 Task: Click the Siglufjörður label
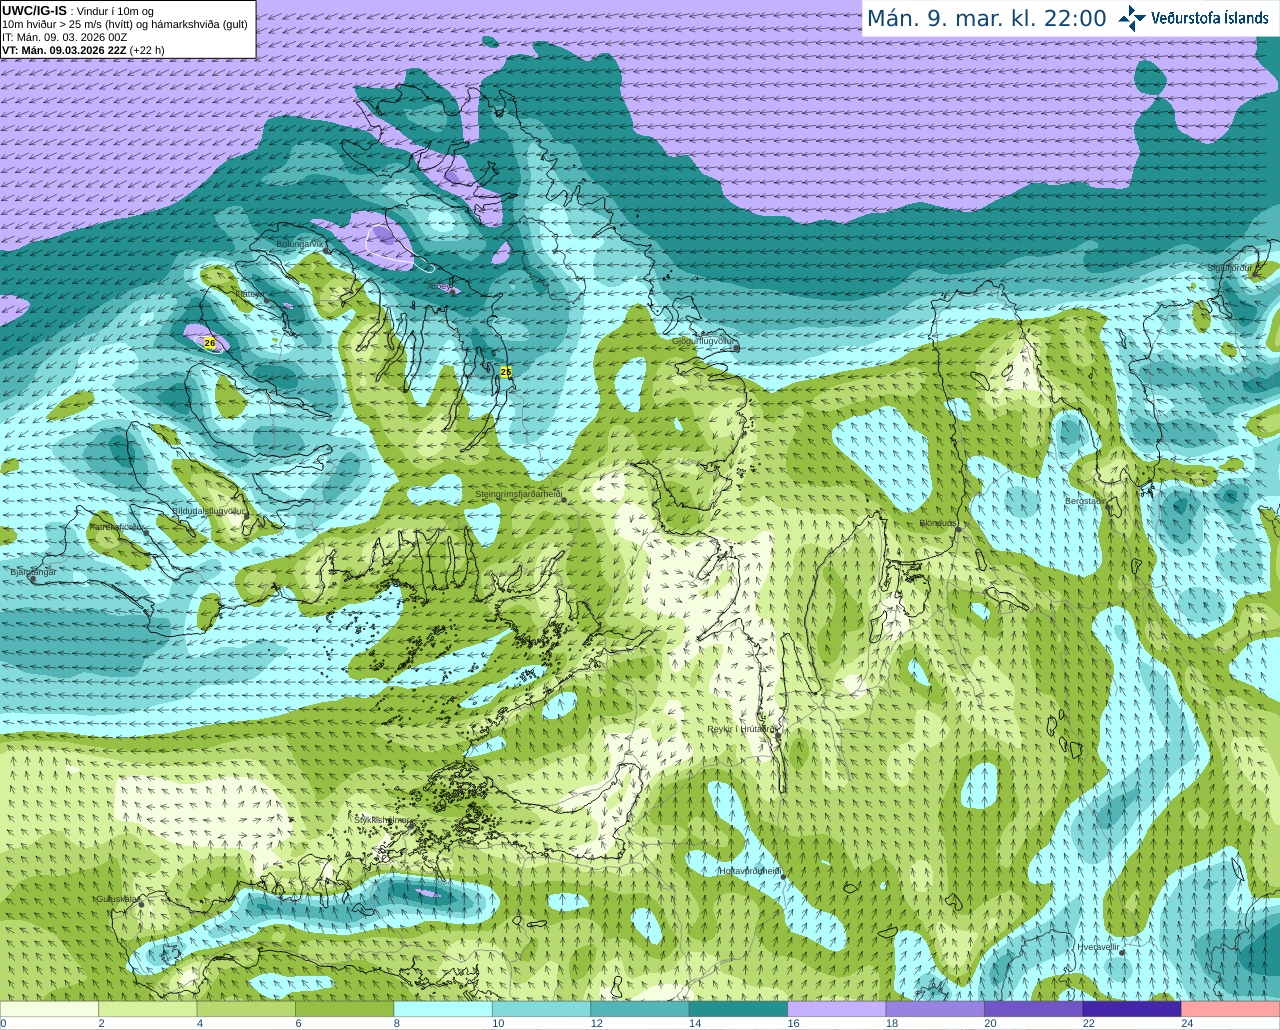click(1231, 268)
